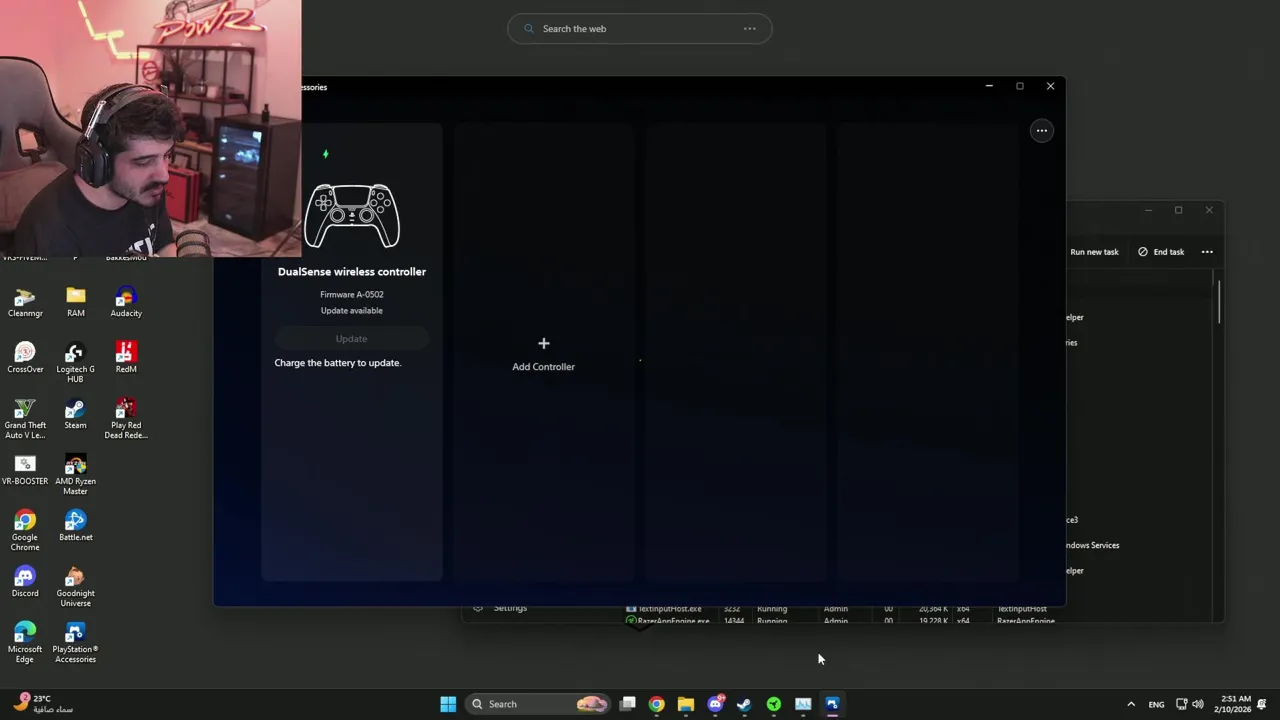
Task: Click the greyed-out Update button
Action: point(351,339)
